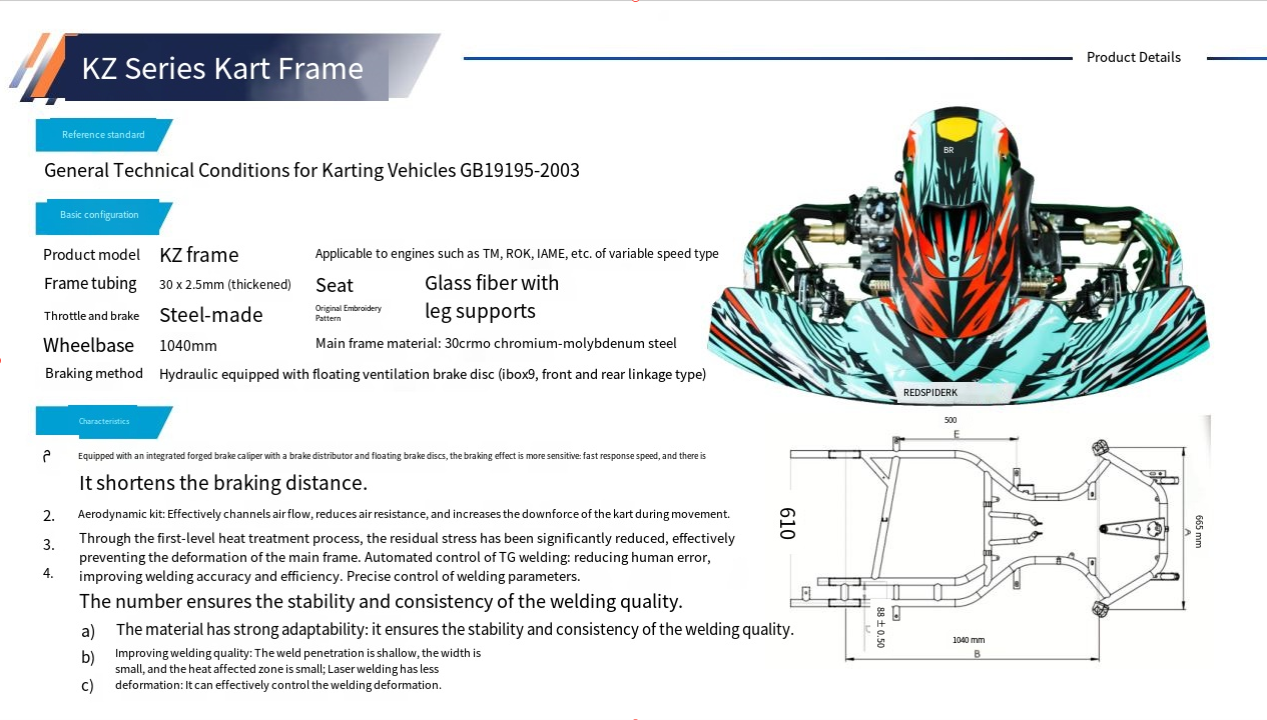The width and height of the screenshot is (1267, 720).
Task: Click the 'Seat' label
Action: click(335, 285)
